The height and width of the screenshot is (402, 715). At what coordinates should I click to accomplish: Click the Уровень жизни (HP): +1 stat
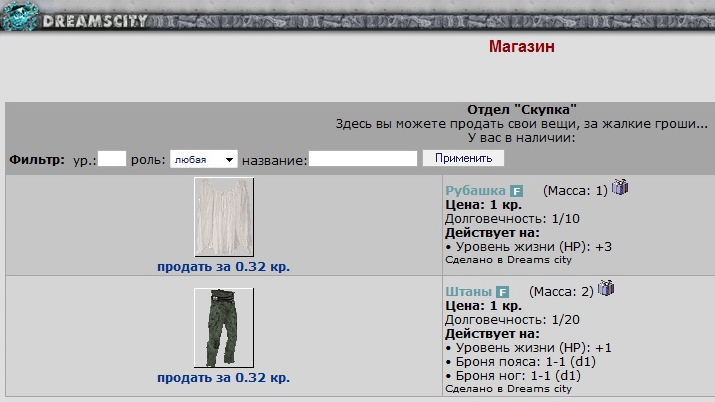(x=529, y=348)
